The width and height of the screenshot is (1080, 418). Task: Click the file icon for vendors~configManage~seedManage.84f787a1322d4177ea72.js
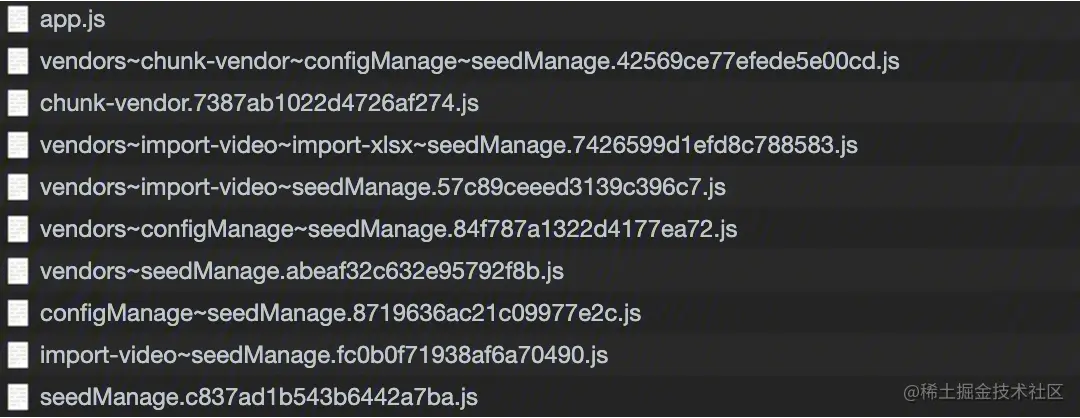coord(16,229)
